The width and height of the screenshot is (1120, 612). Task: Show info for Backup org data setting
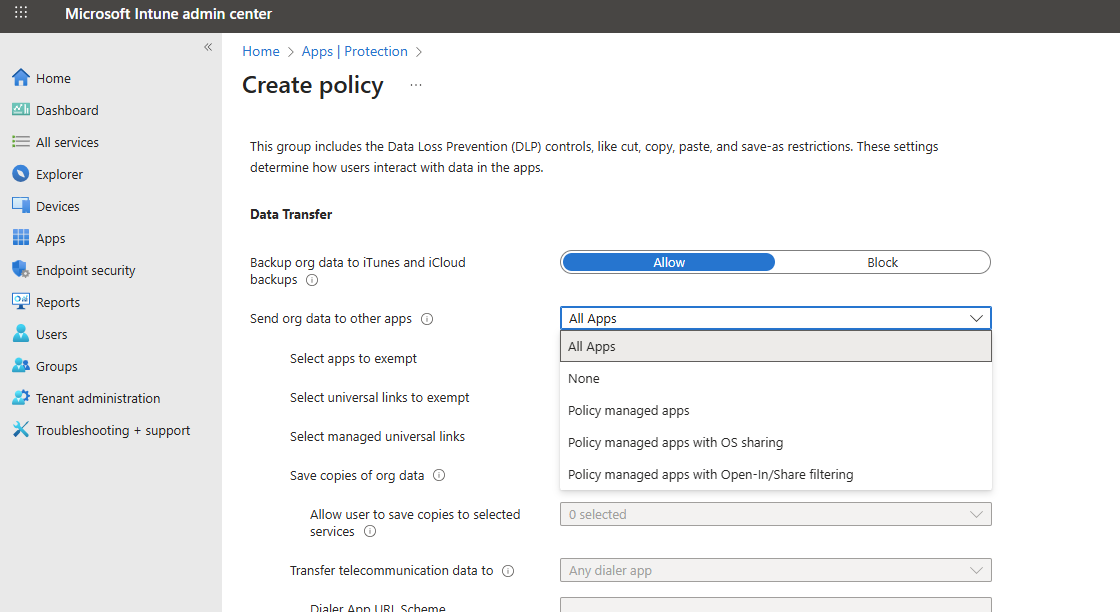[x=312, y=280]
